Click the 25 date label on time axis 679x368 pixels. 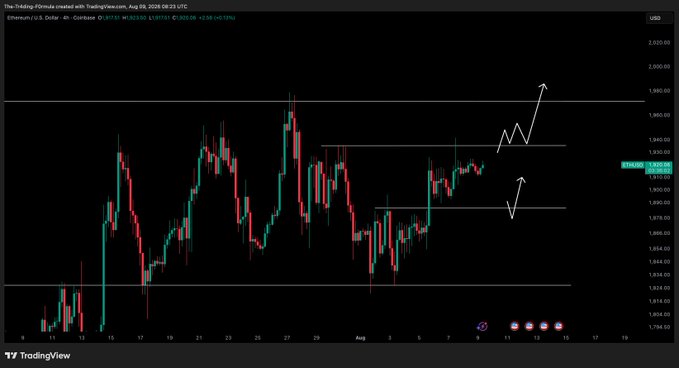pos(258,338)
